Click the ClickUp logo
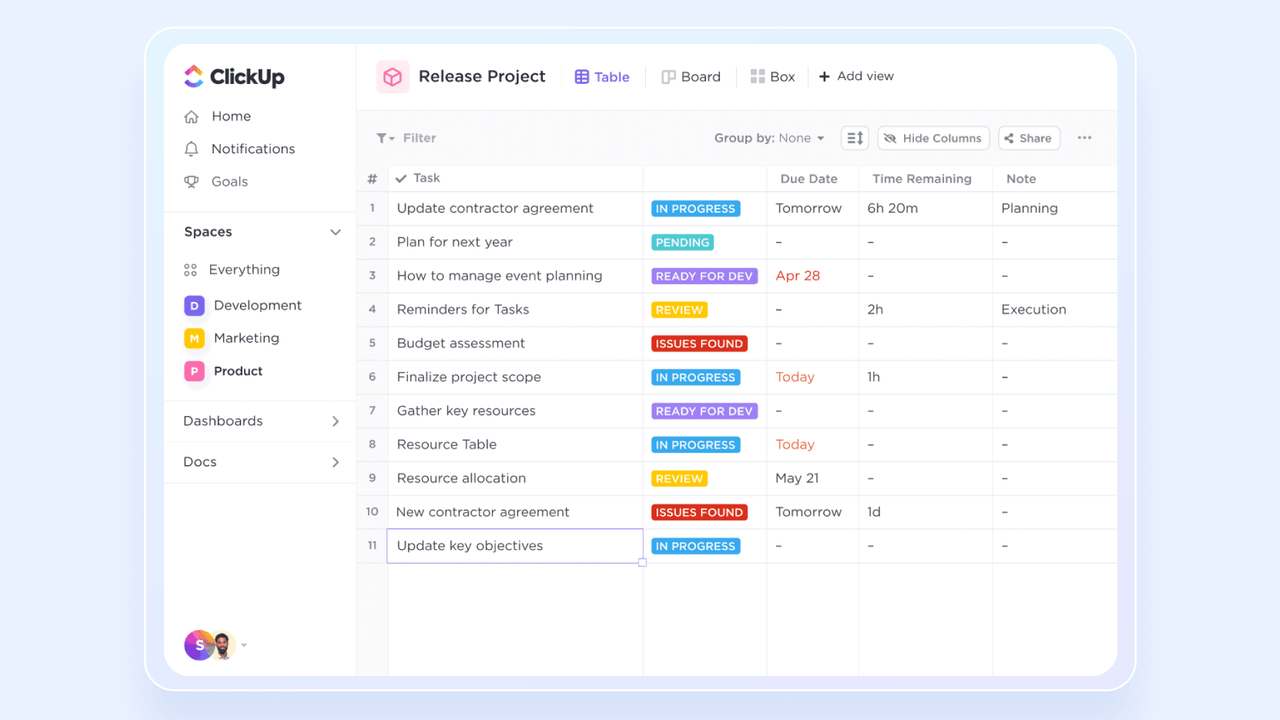 click(234, 77)
